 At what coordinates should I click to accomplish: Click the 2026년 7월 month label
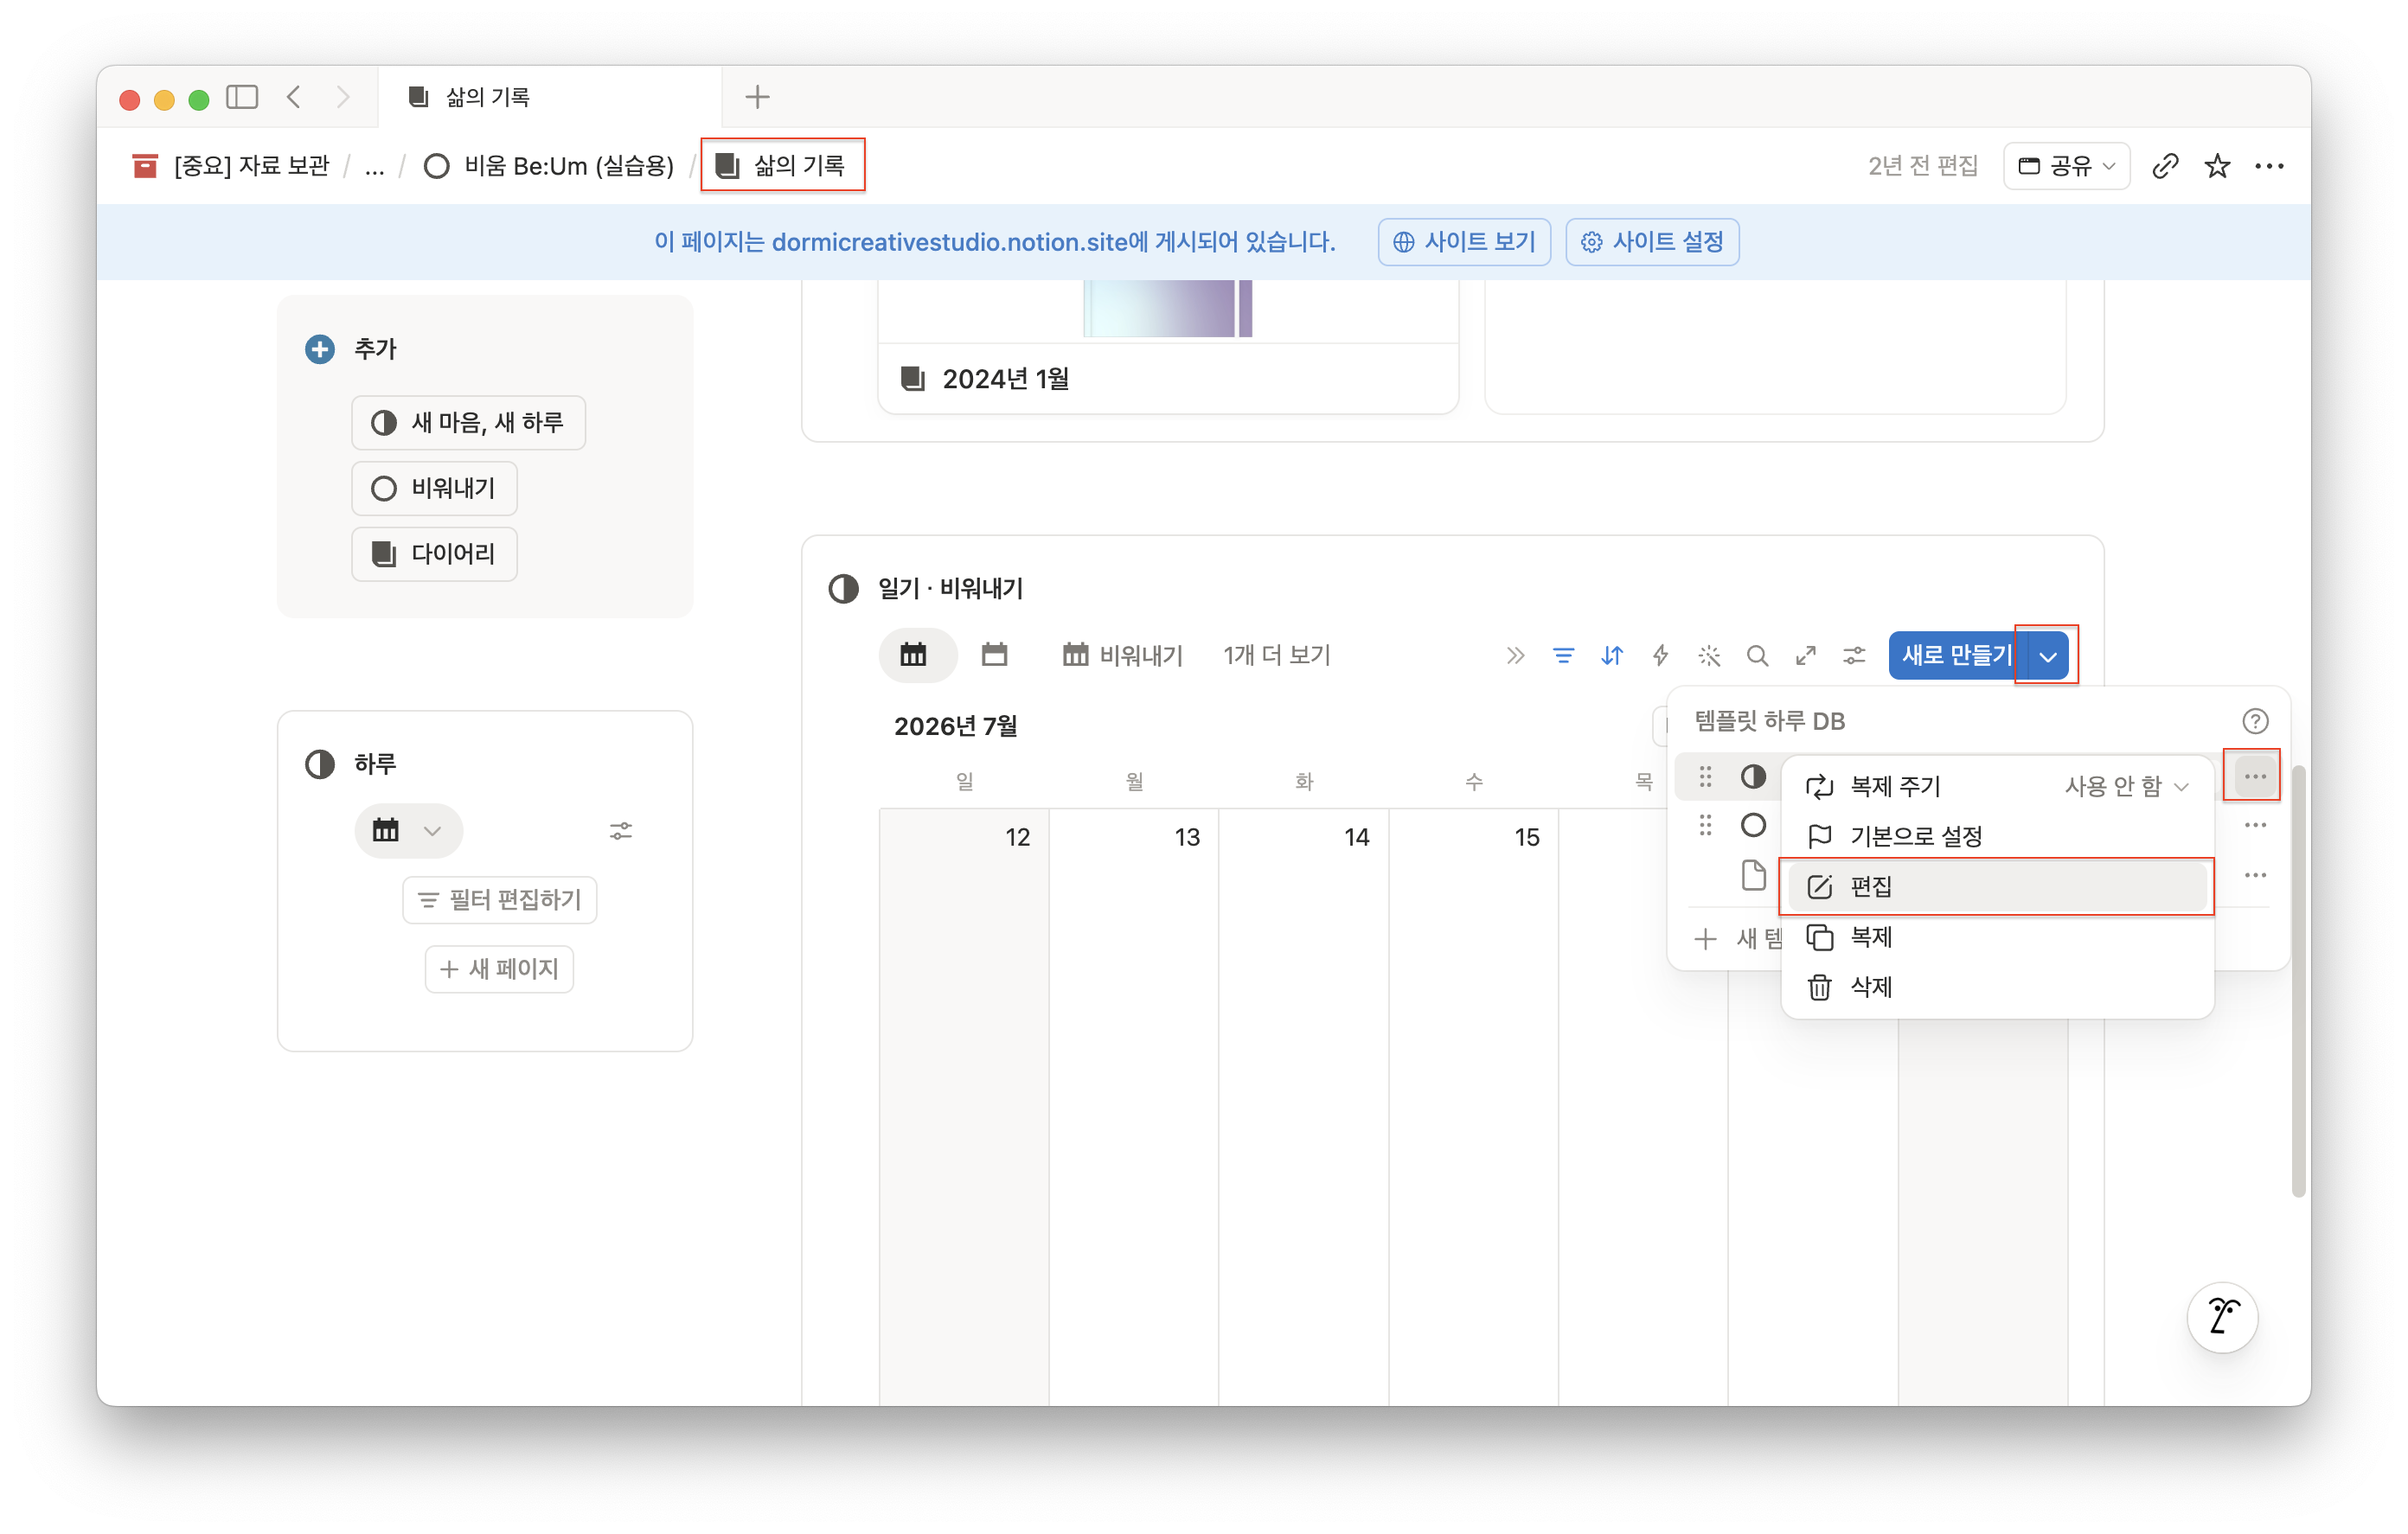click(955, 726)
